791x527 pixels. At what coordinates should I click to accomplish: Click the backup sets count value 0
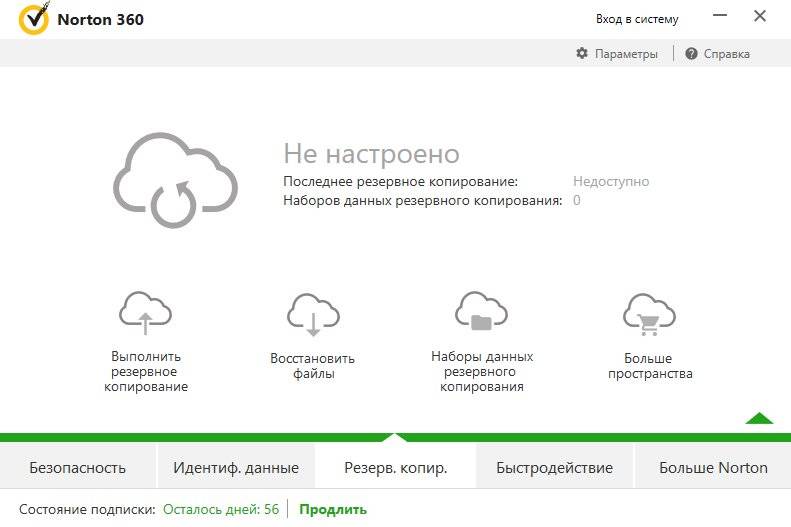click(577, 200)
